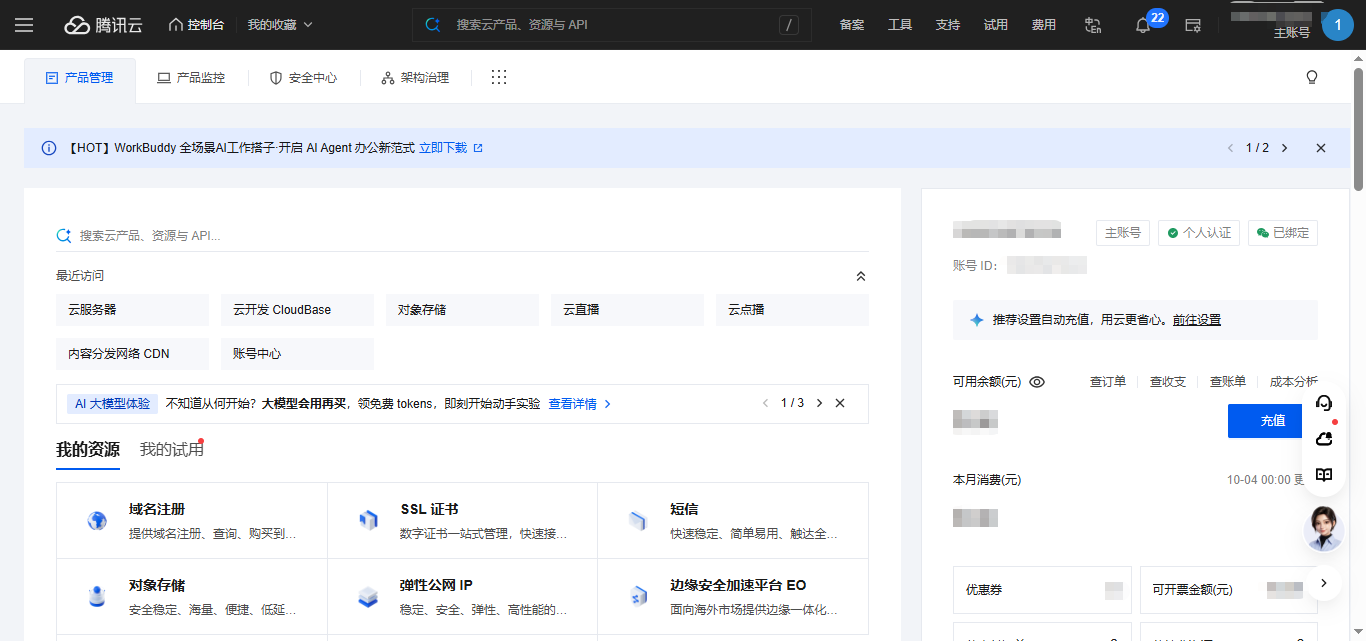
Task: Open the SSL 证书 resource card
Action: pos(463,521)
